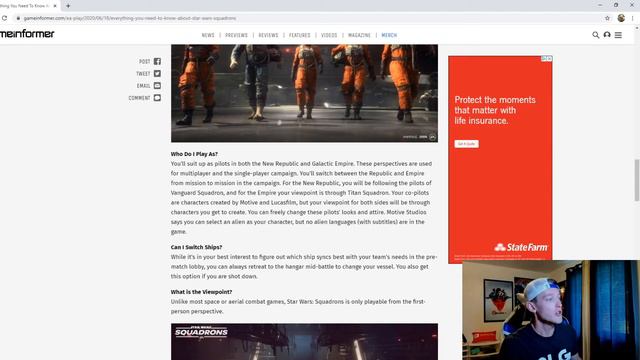Screen dimensions: 640x360
Task: Open the Merch link
Action: pos(389,35)
